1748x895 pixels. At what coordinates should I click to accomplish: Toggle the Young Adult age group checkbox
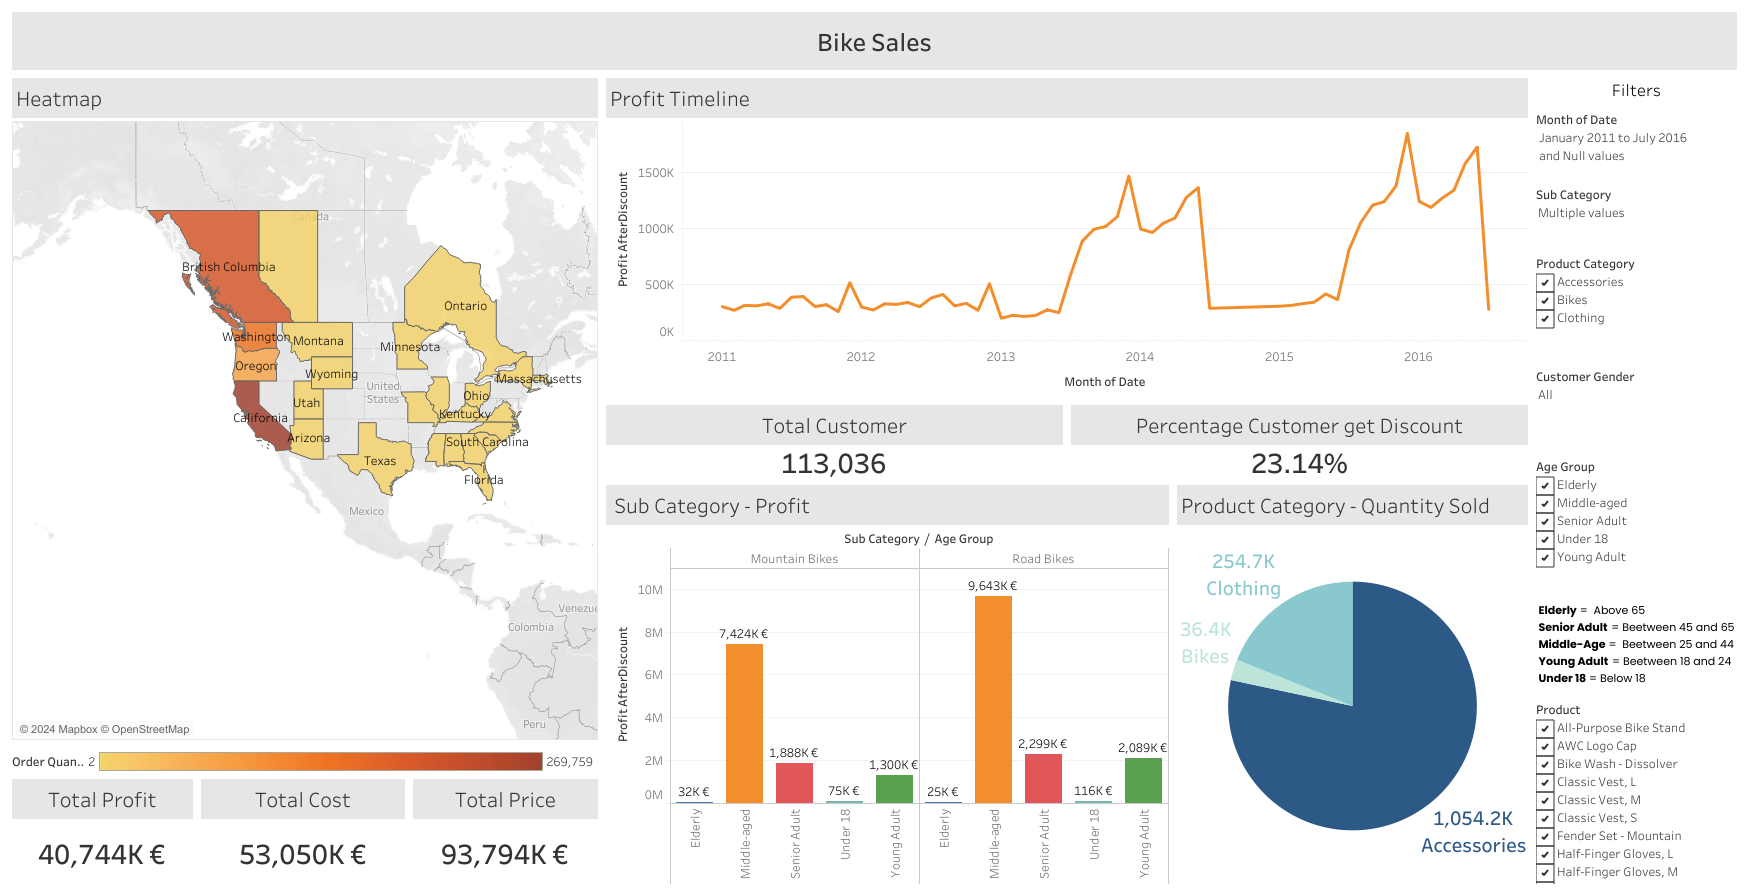(1545, 558)
